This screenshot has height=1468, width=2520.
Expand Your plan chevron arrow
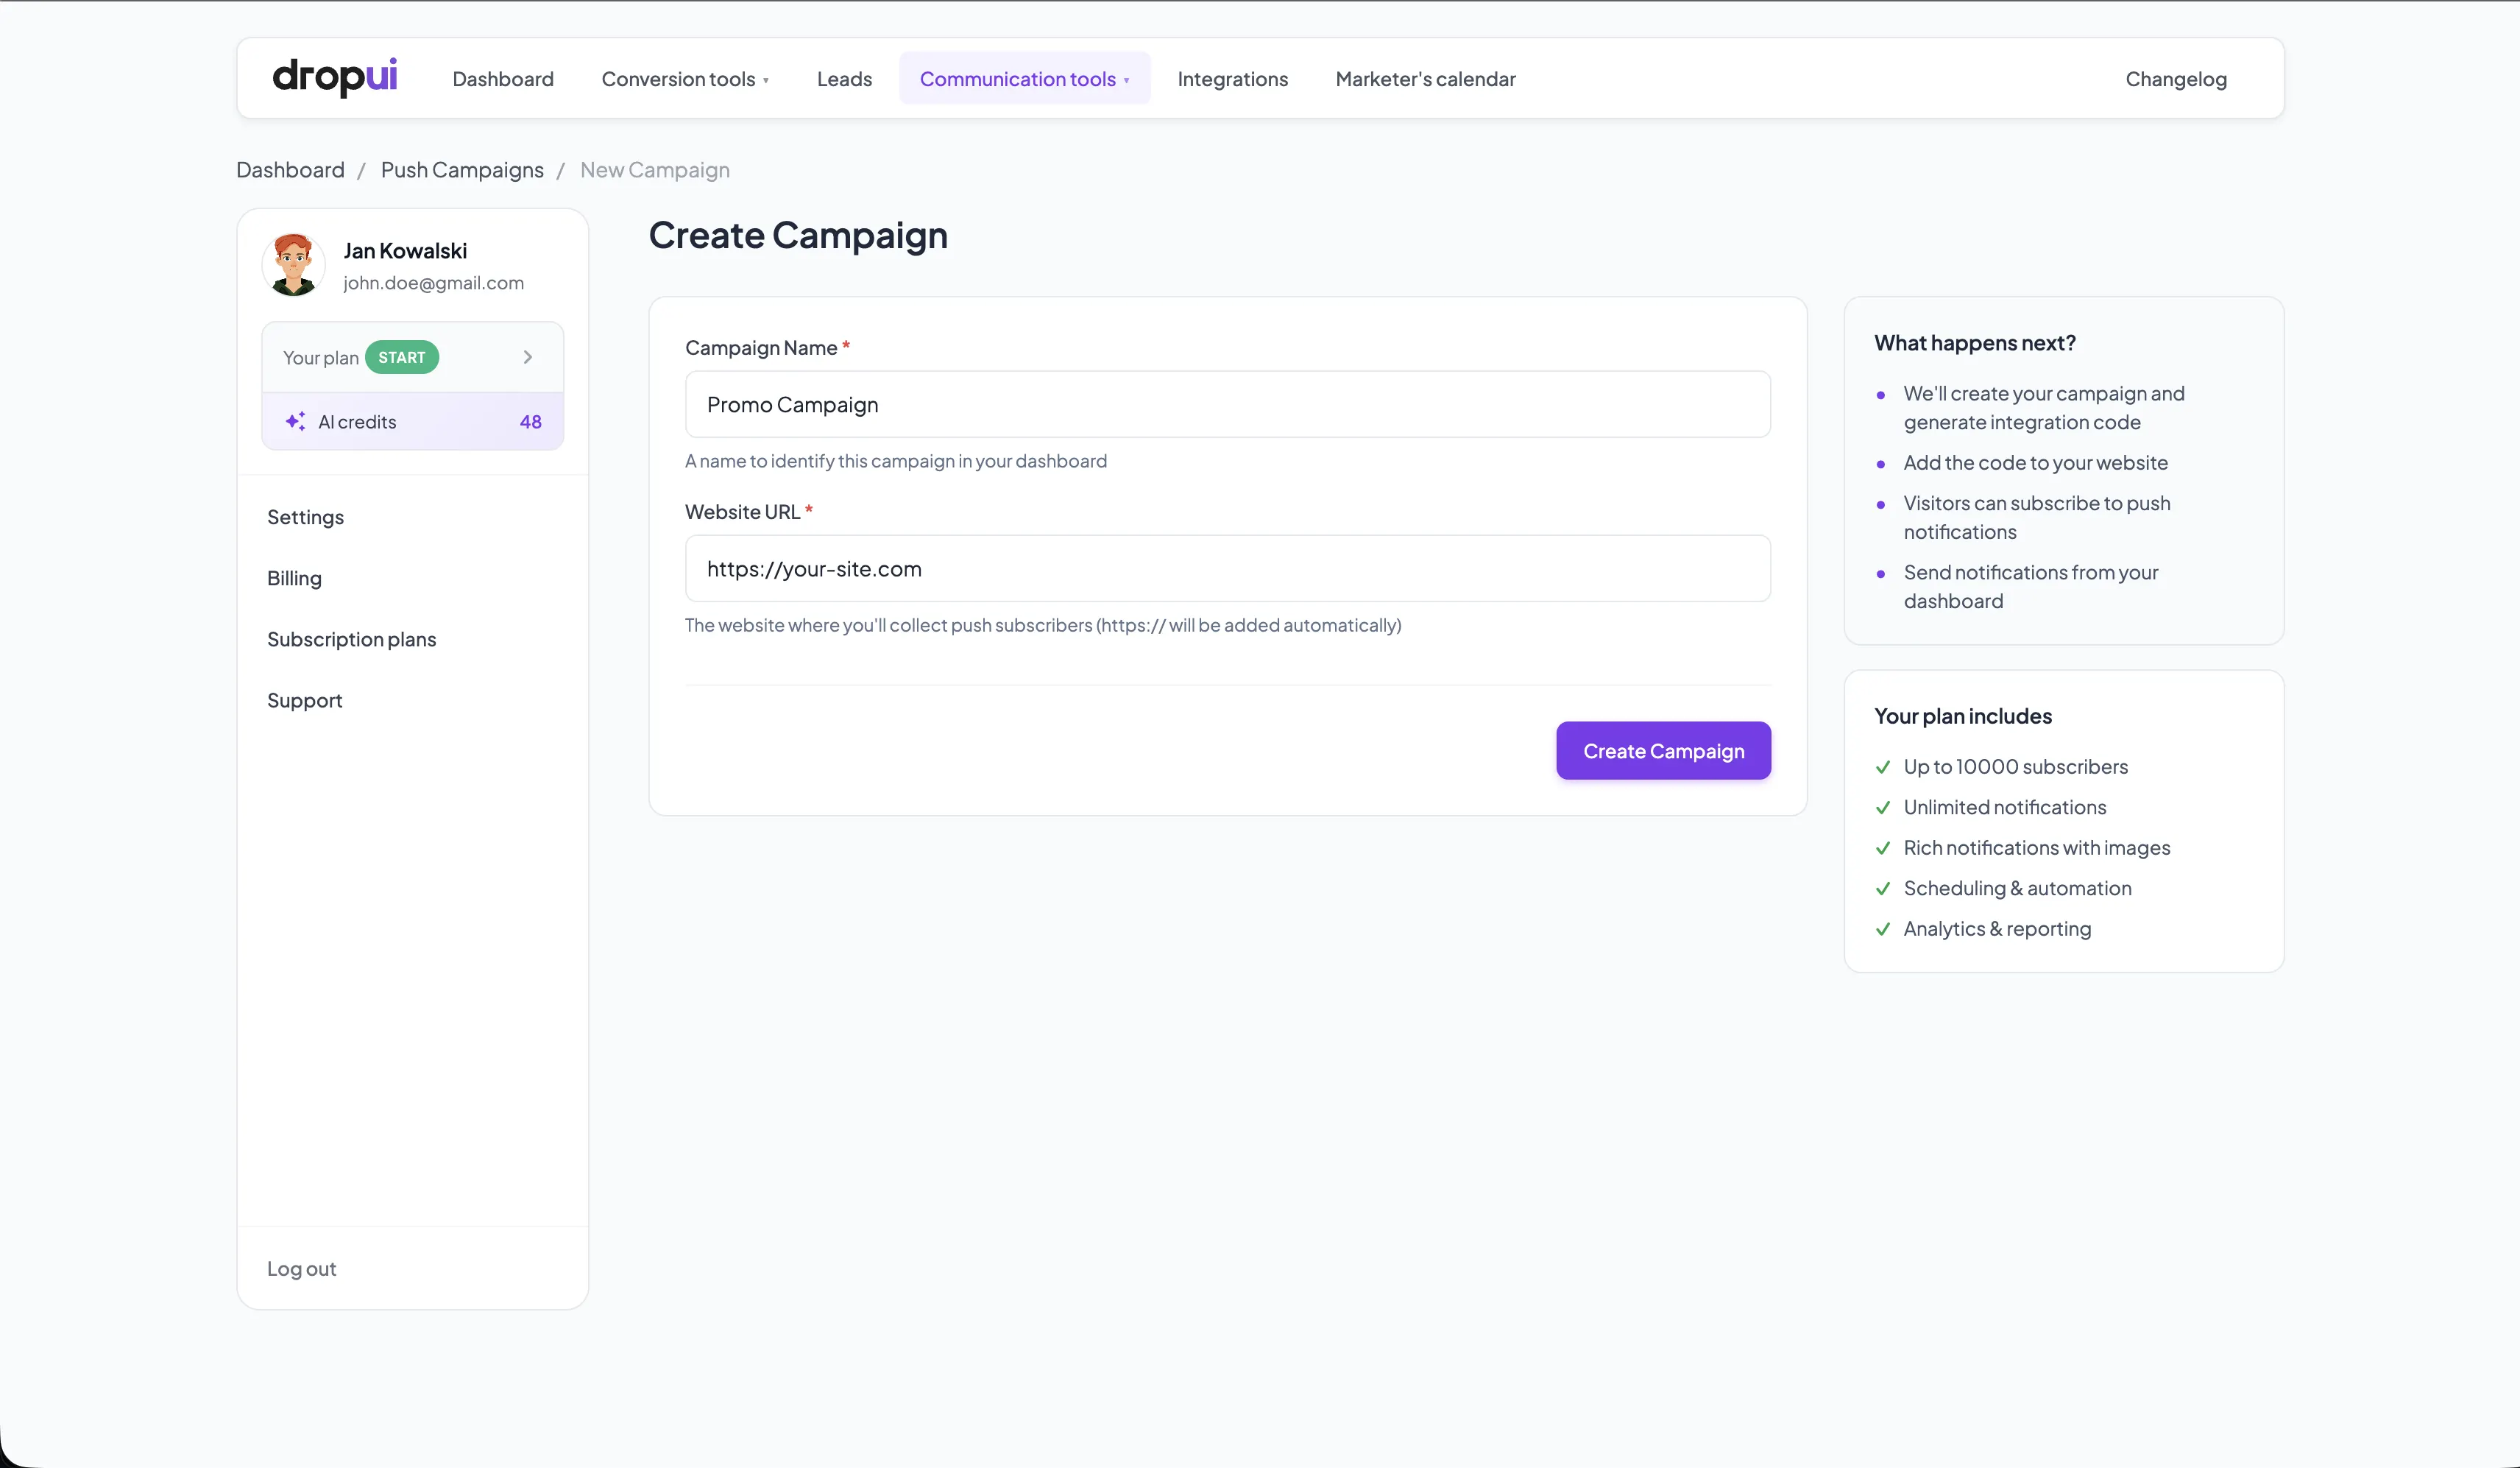coord(528,357)
